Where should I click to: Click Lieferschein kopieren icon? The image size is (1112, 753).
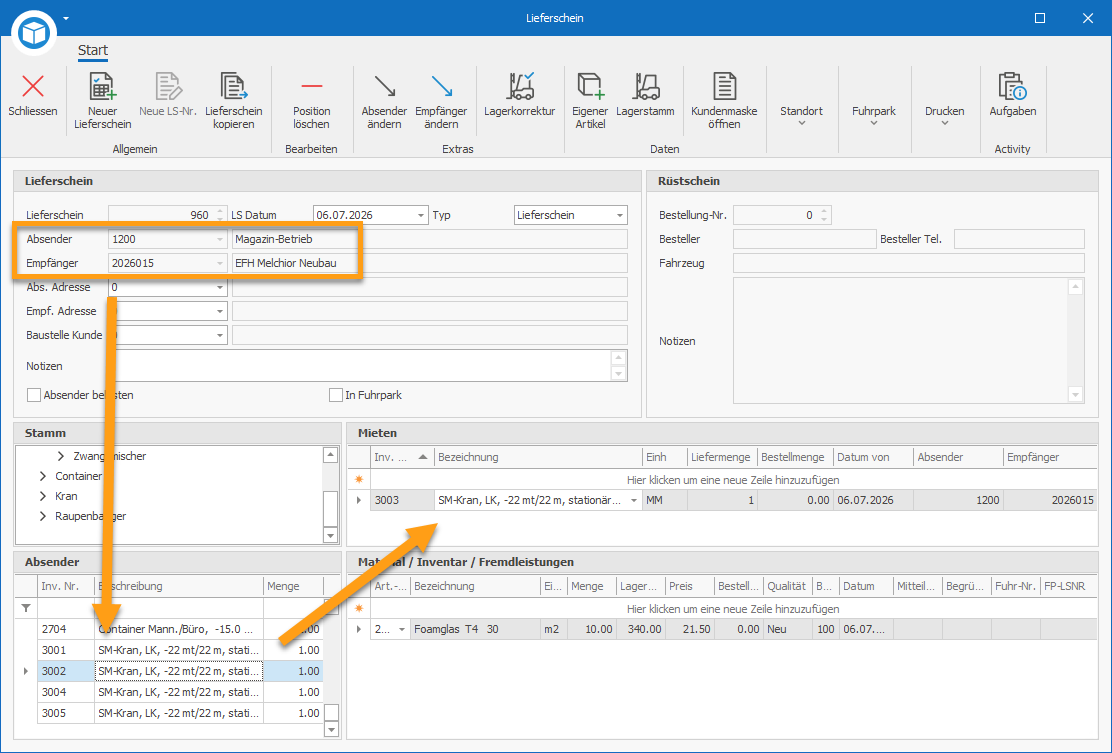(x=233, y=87)
